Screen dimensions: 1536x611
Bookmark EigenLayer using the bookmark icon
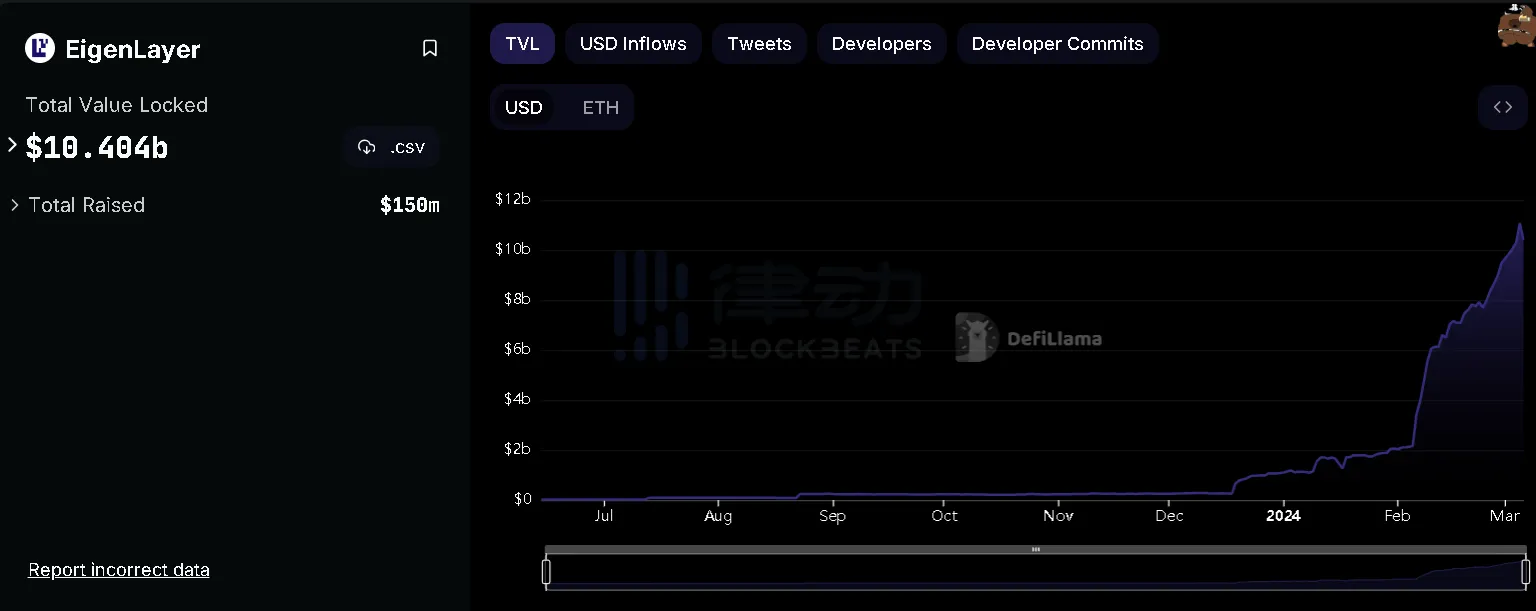click(x=430, y=47)
